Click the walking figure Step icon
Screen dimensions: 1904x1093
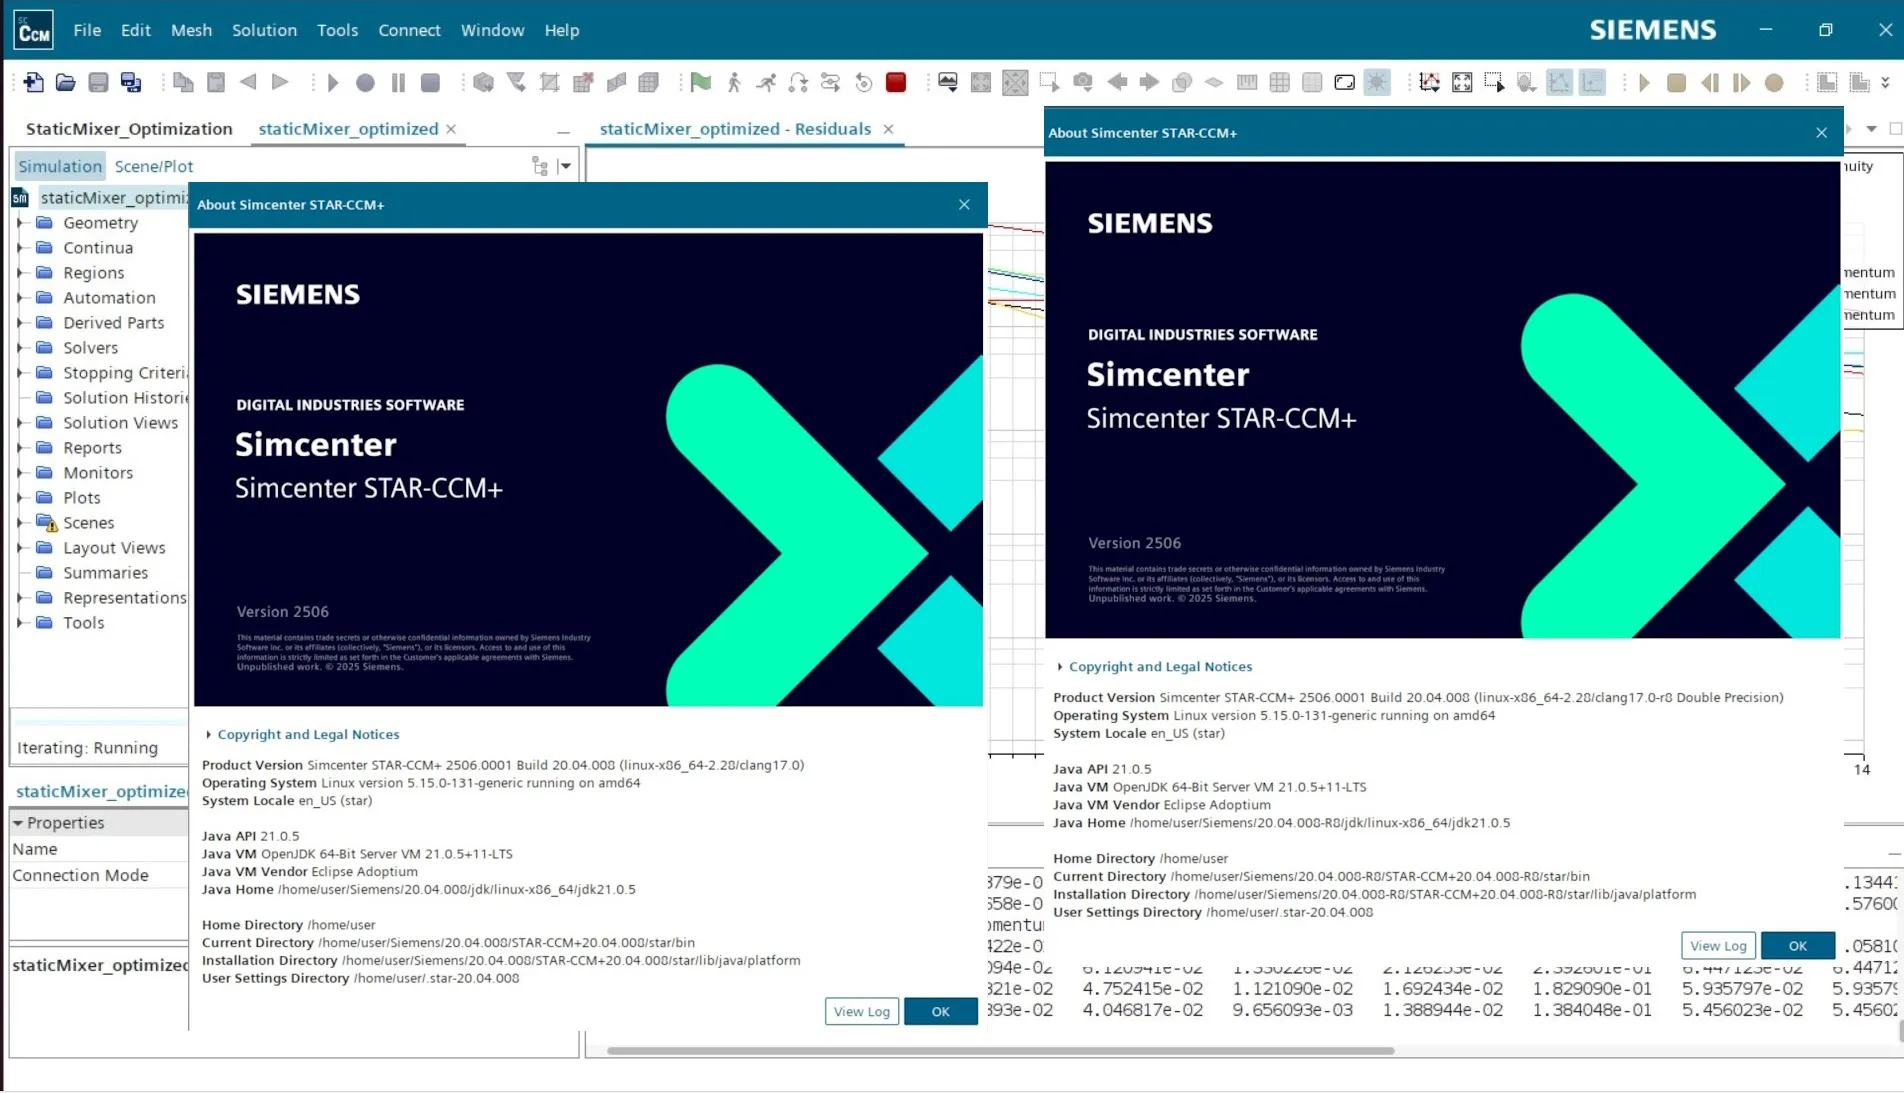(734, 83)
